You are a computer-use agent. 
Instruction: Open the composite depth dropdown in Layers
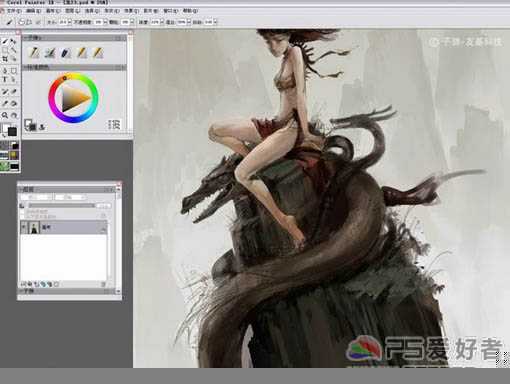(x=71, y=197)
